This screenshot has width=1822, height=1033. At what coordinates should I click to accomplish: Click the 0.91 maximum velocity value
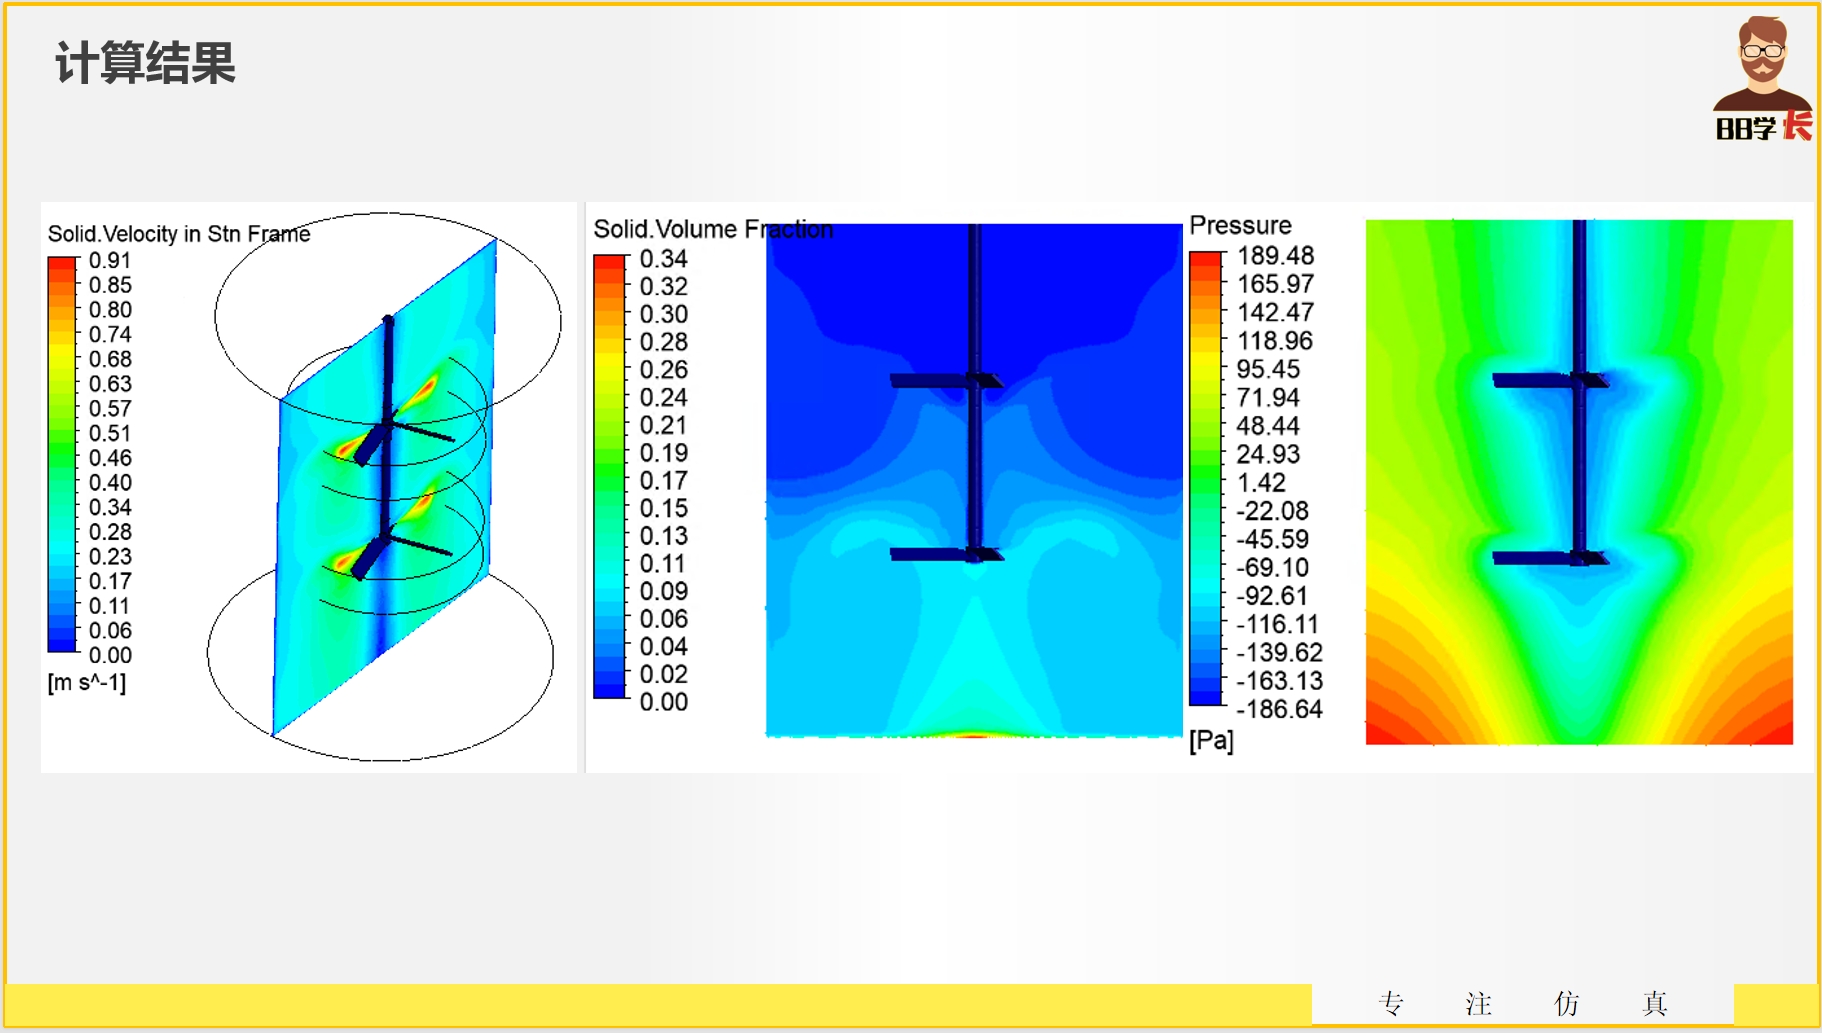(x=110, y=261)
